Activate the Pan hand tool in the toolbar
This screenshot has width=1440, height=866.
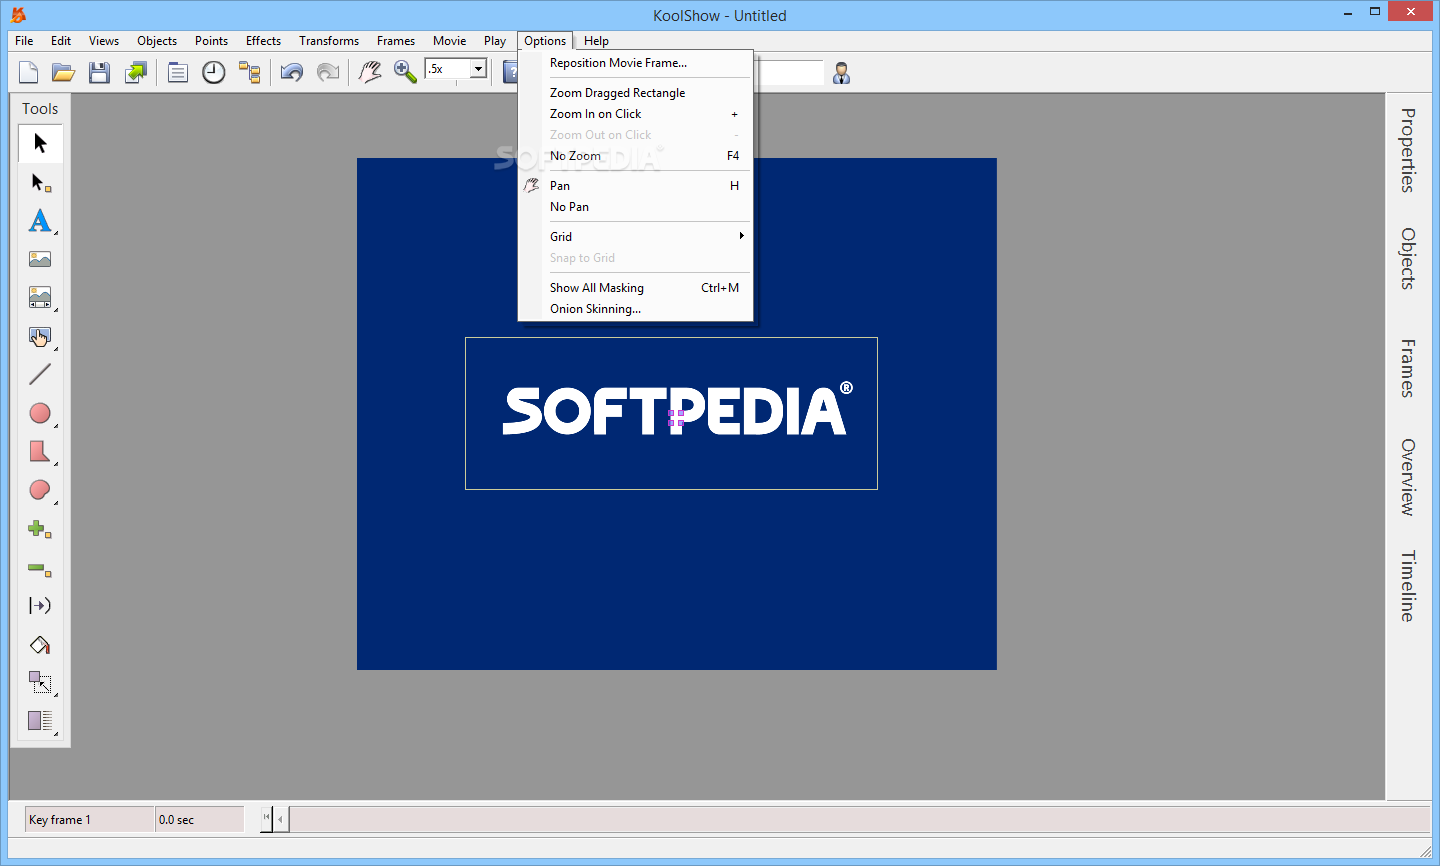[x=370, y=72]
